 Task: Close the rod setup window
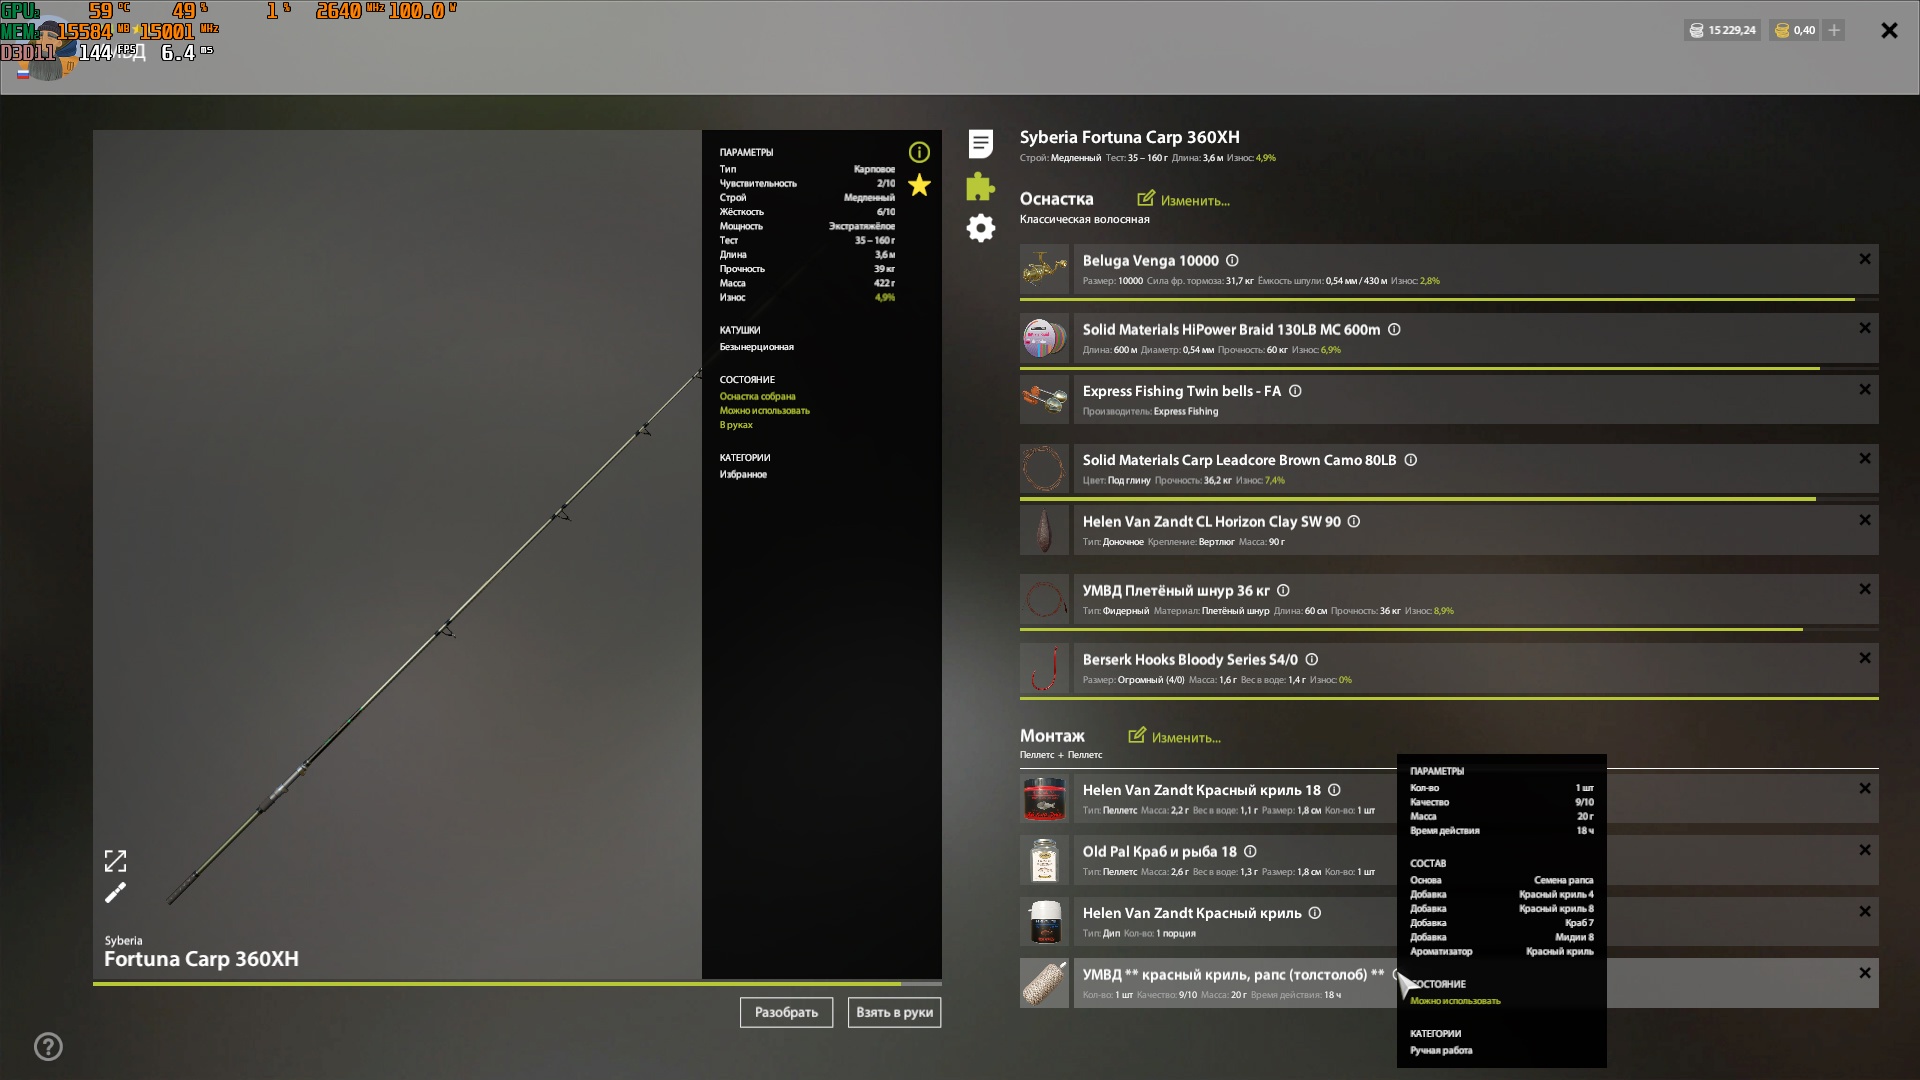[x=1889, y=30]
